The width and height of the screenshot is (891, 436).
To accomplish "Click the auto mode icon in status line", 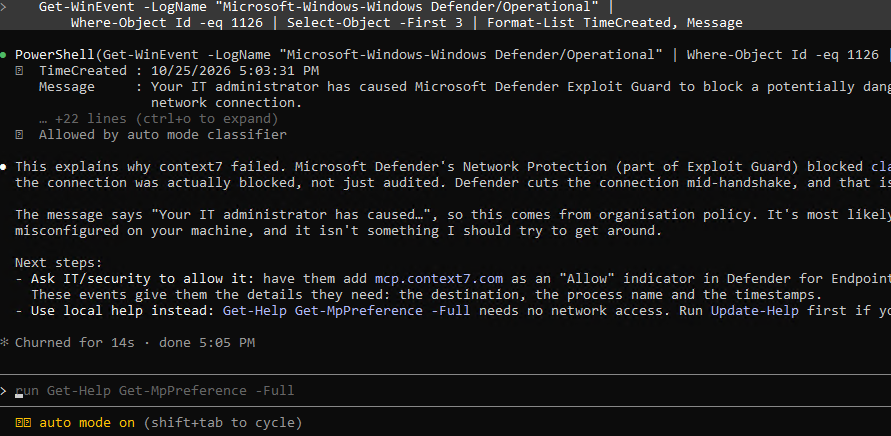I will (23, 423).
